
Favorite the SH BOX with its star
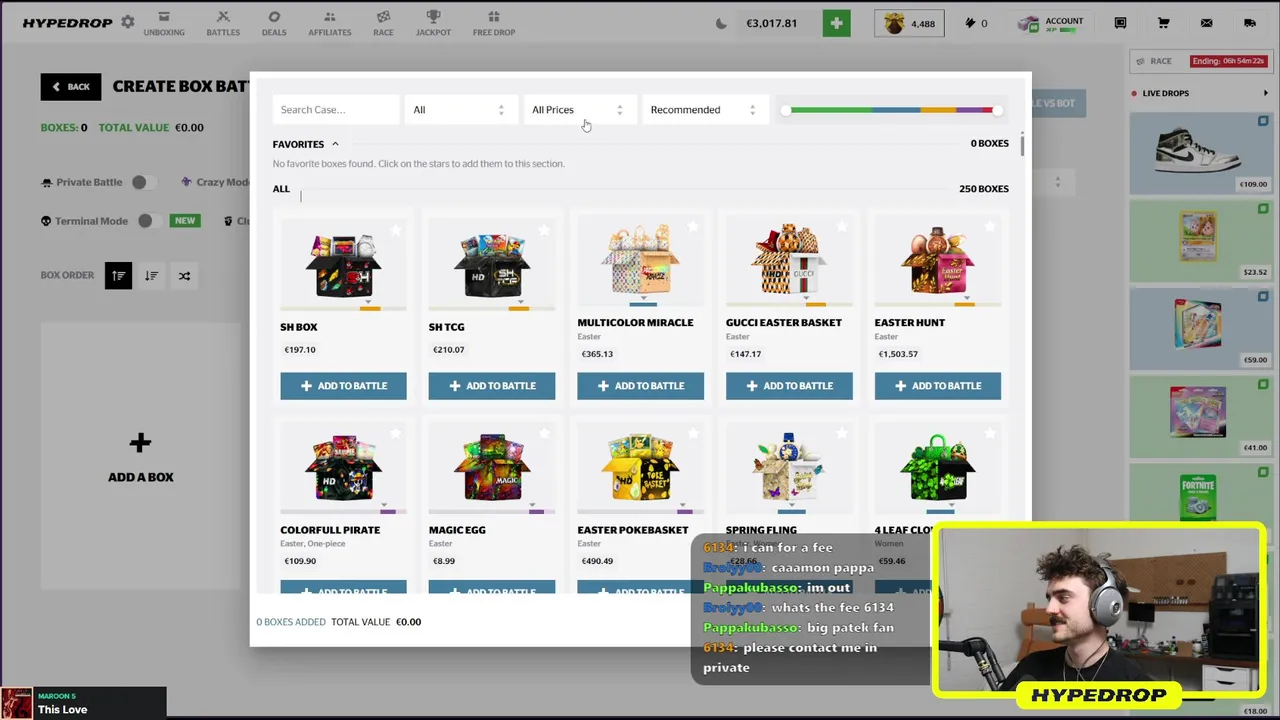pos(396,231)
